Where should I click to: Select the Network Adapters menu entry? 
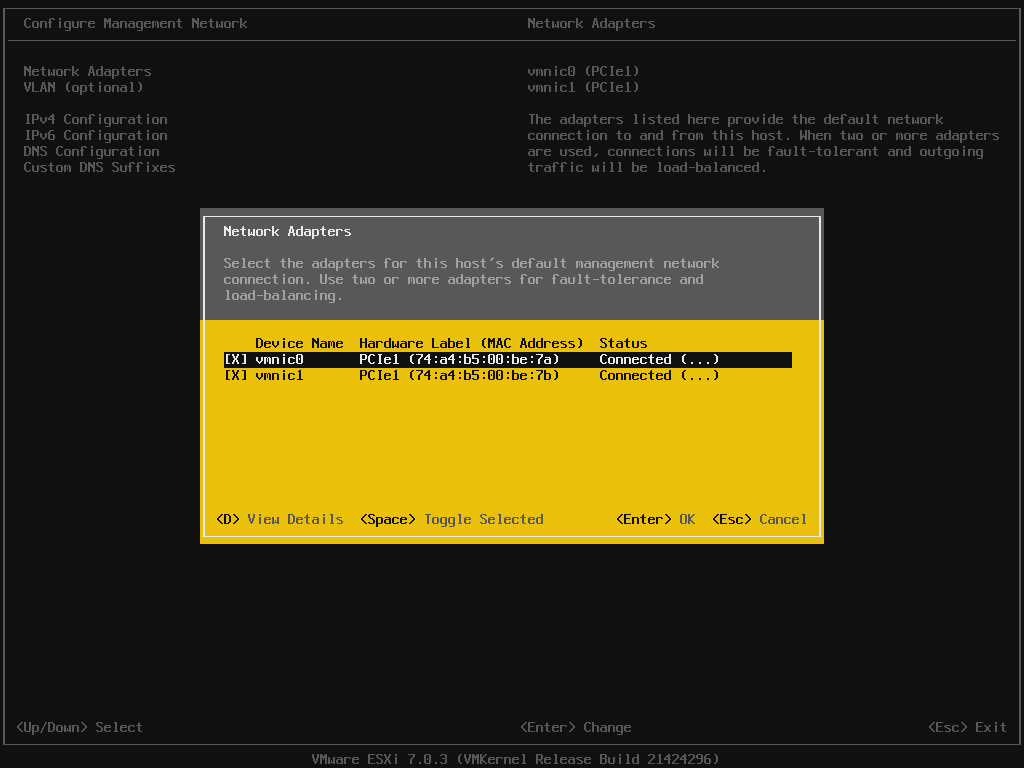(x=87, y=71)
